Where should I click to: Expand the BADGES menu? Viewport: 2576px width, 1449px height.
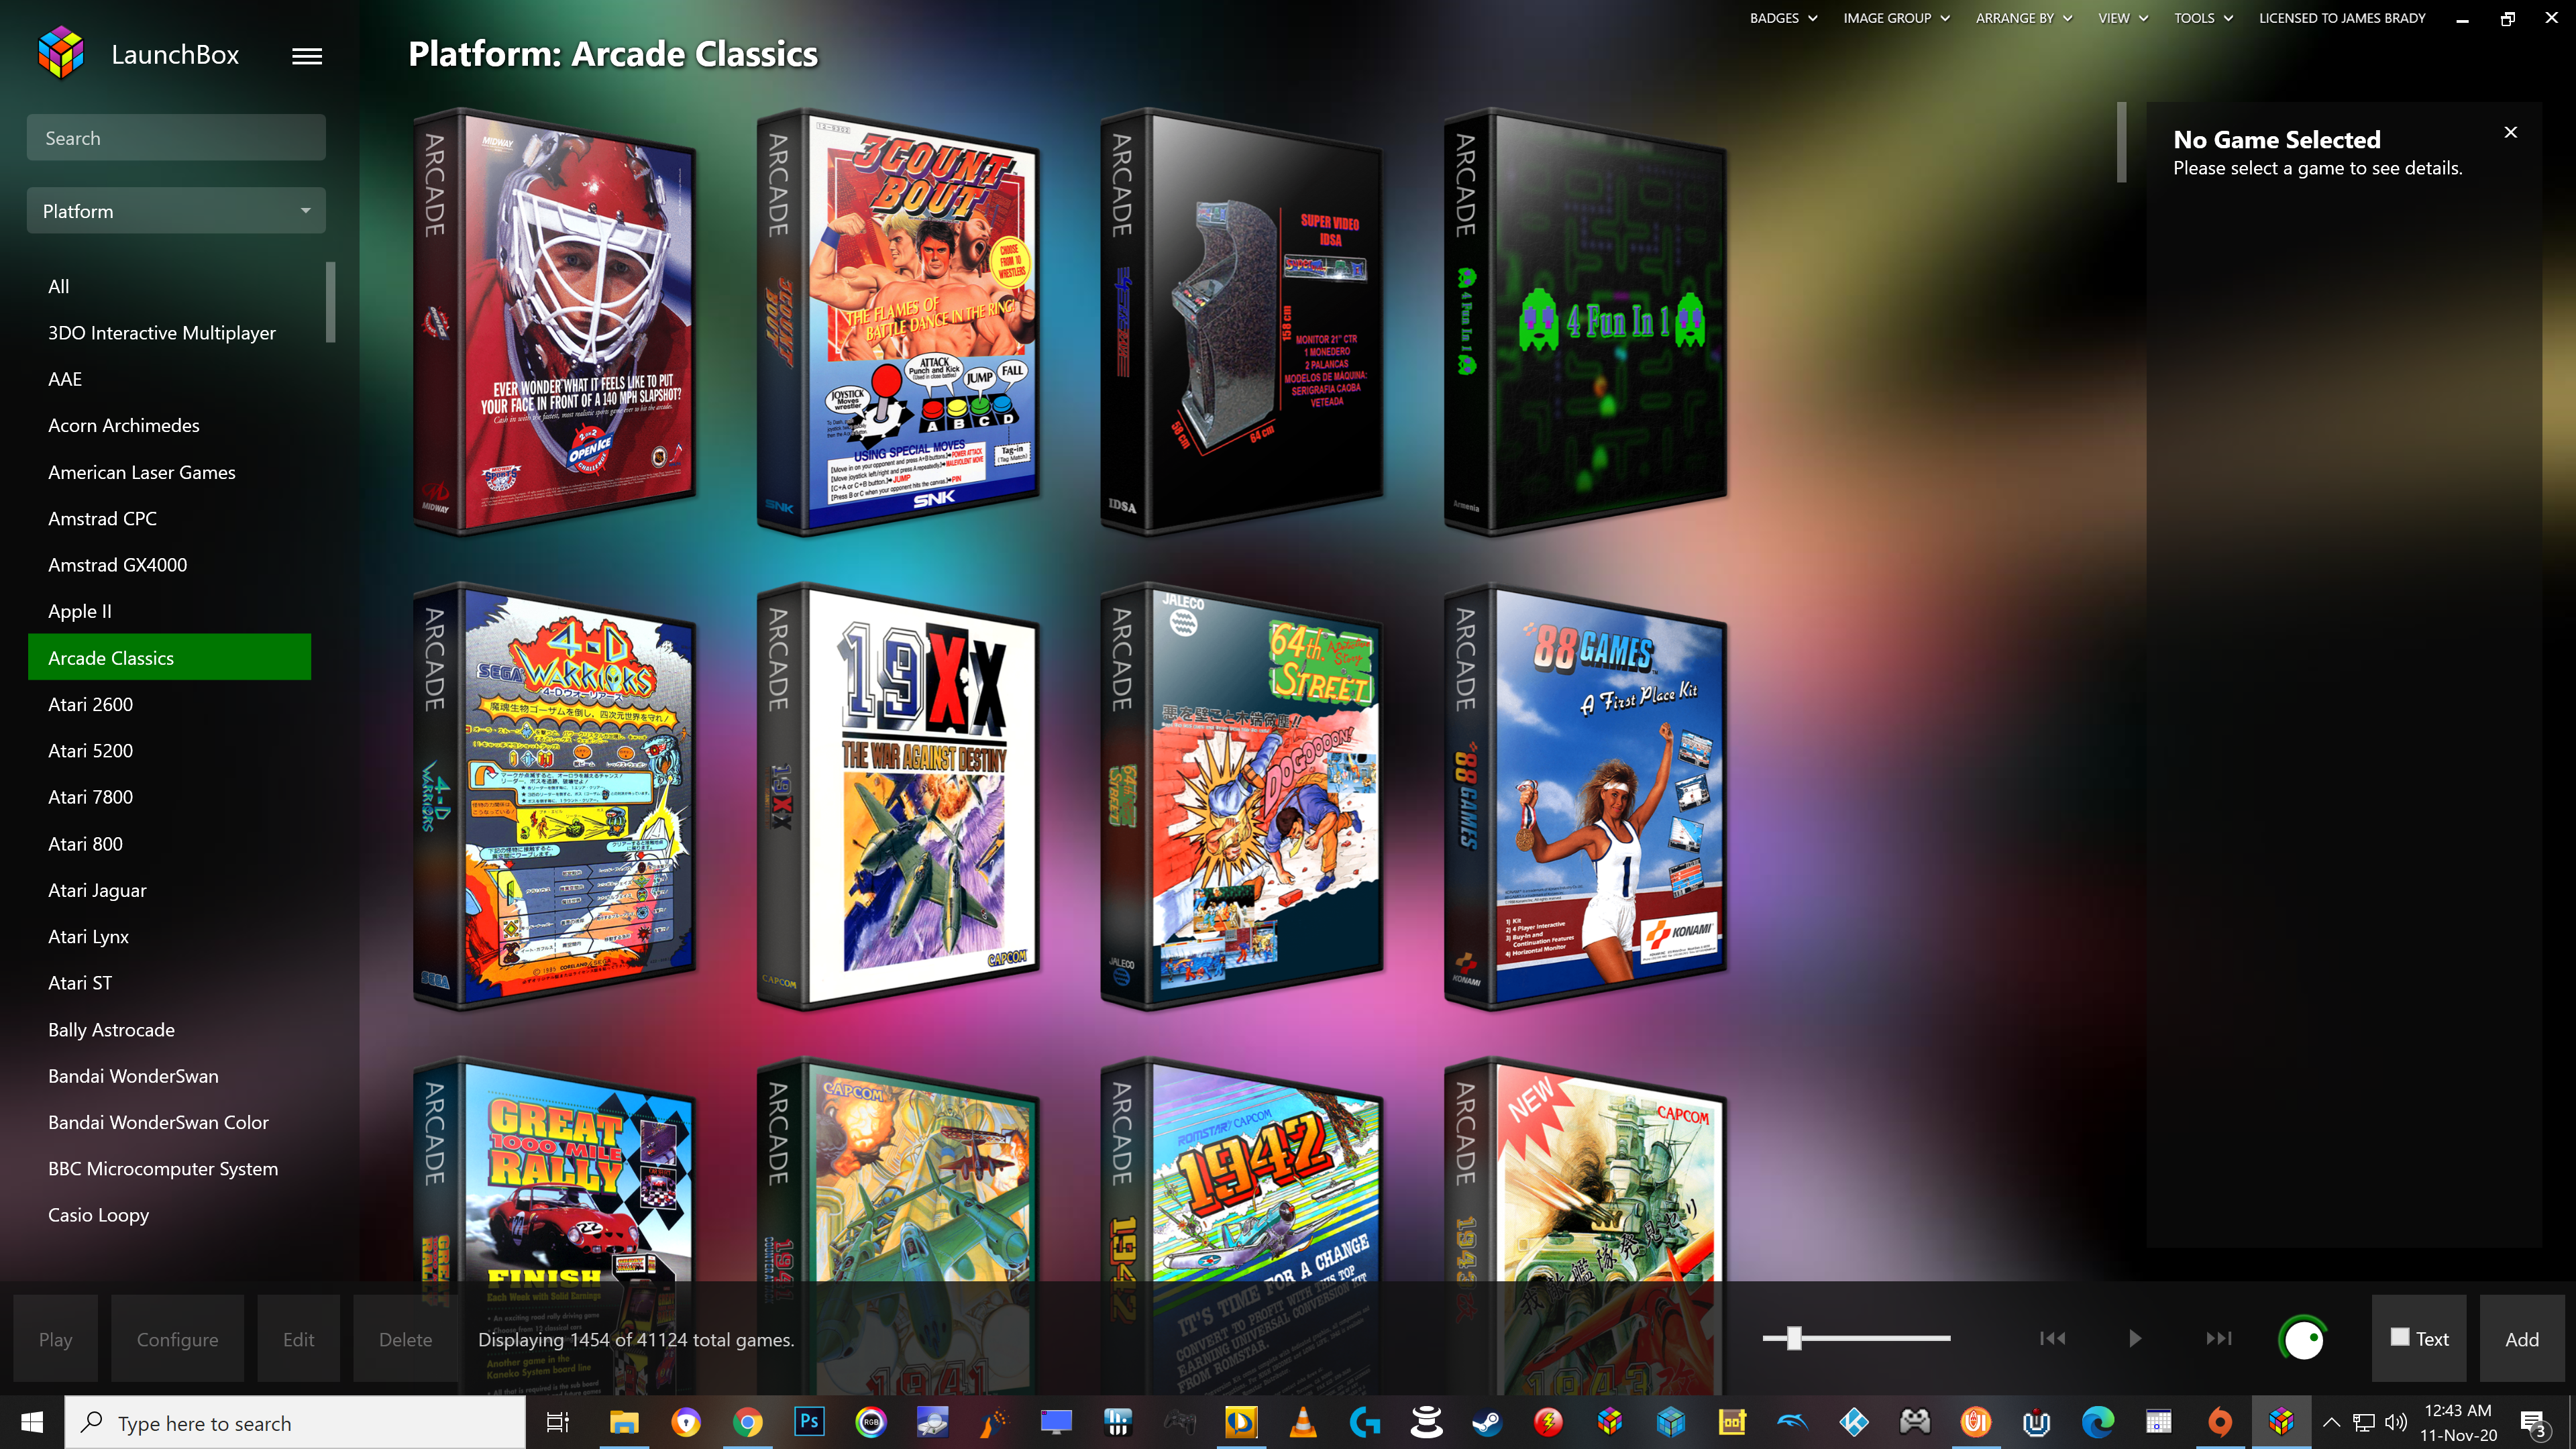click(x=1783, y=18)
